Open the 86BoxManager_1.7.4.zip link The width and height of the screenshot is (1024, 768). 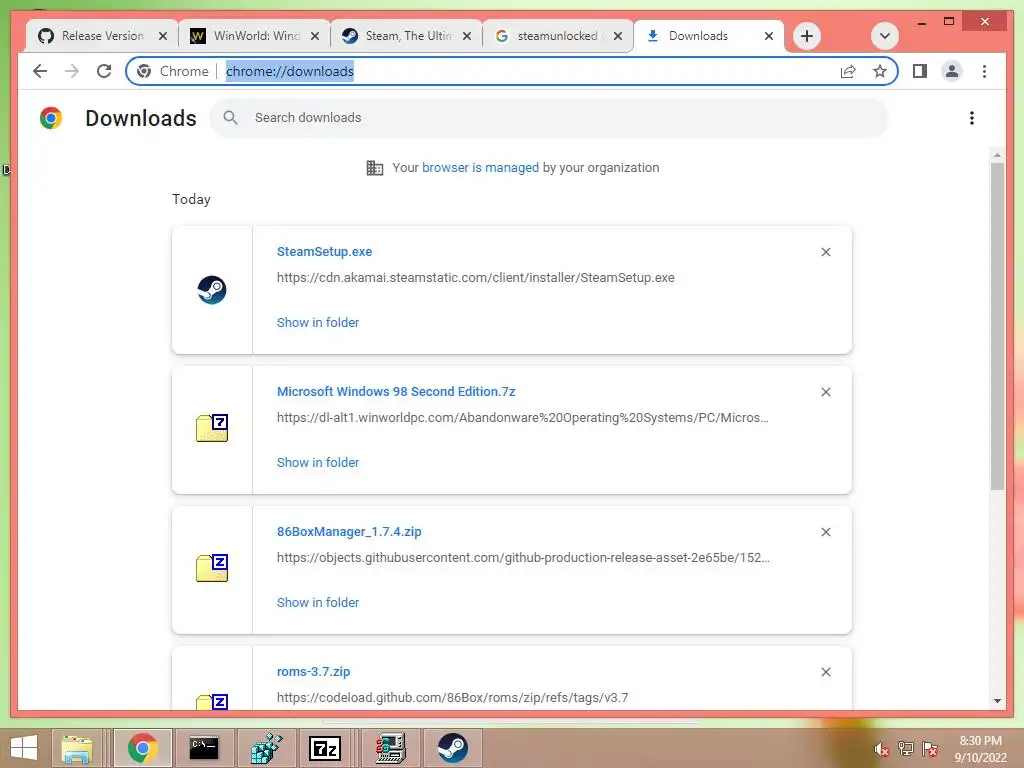pos(349,532)
